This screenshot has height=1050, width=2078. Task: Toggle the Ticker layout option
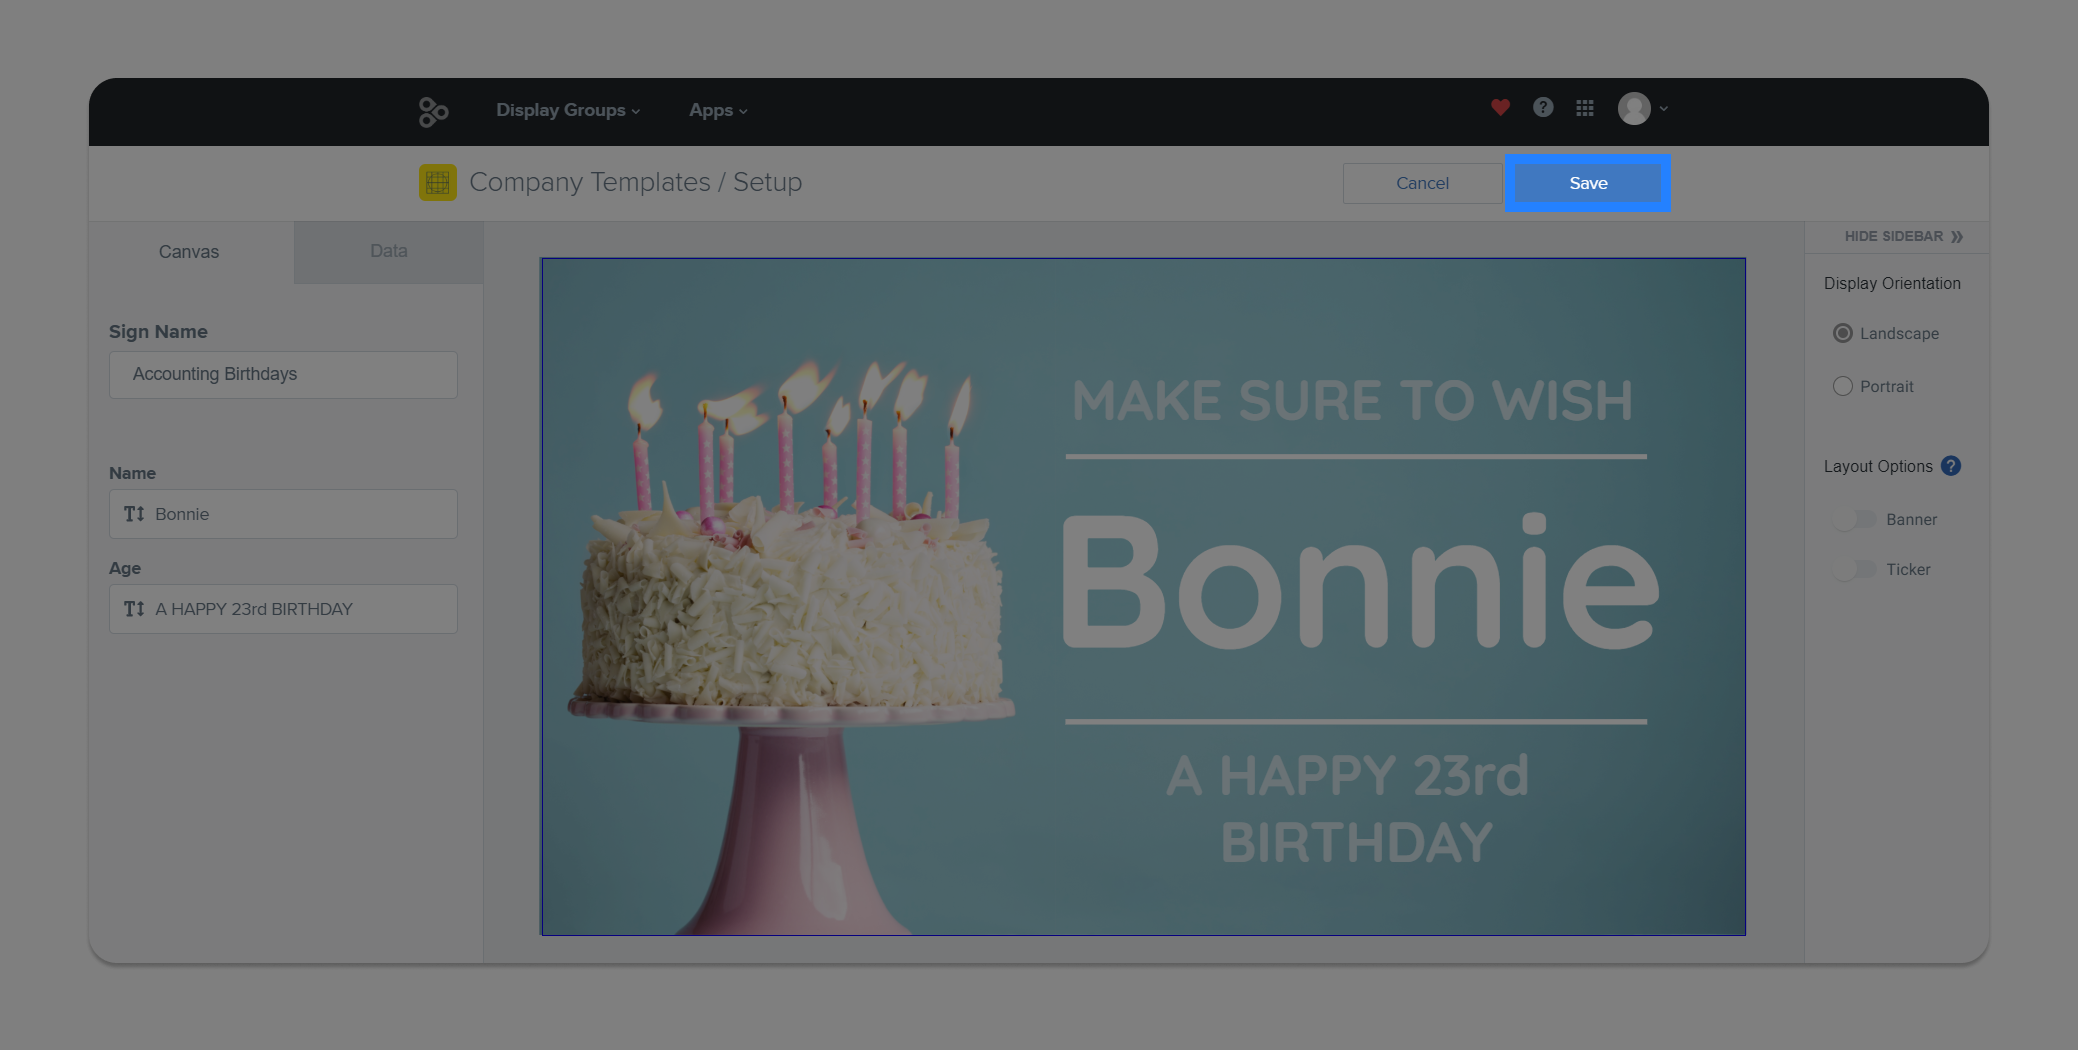(x=1855, y=570)
